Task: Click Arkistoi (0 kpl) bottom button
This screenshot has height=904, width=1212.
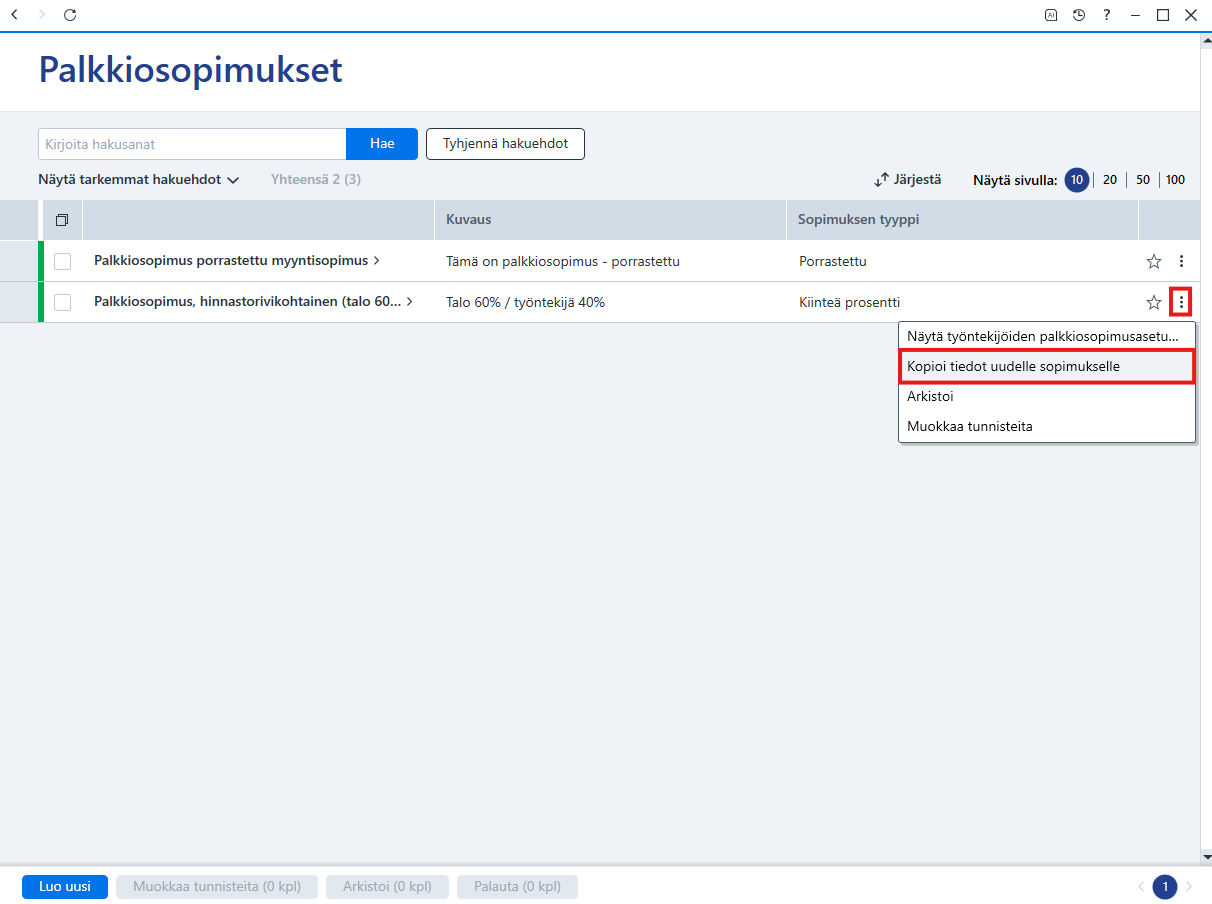Action: (x=387, y=887)
